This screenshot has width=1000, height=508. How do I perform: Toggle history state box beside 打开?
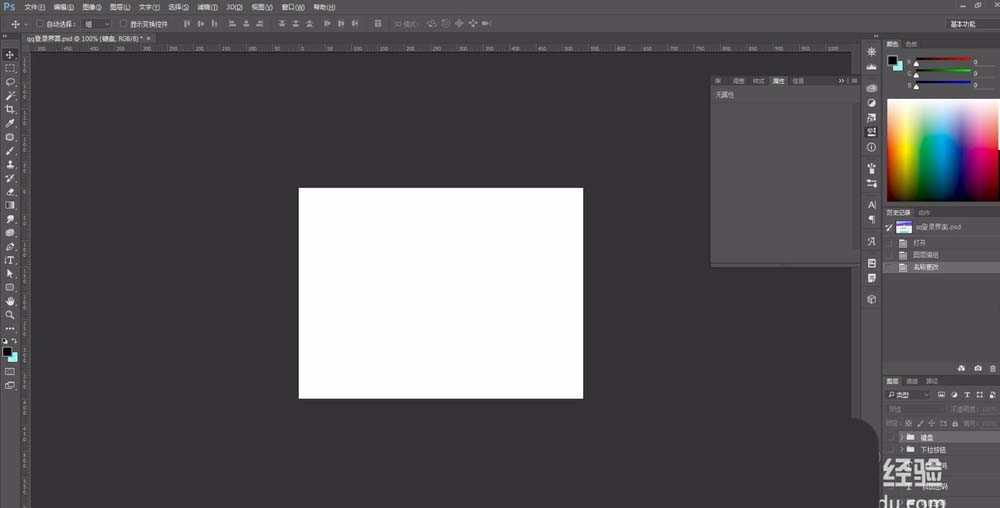click(889, 242)
